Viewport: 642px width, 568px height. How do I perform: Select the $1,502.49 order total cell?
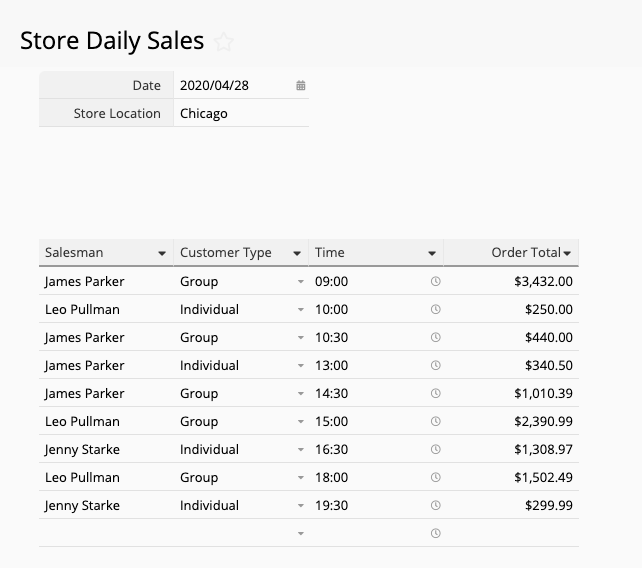(511, 477)
